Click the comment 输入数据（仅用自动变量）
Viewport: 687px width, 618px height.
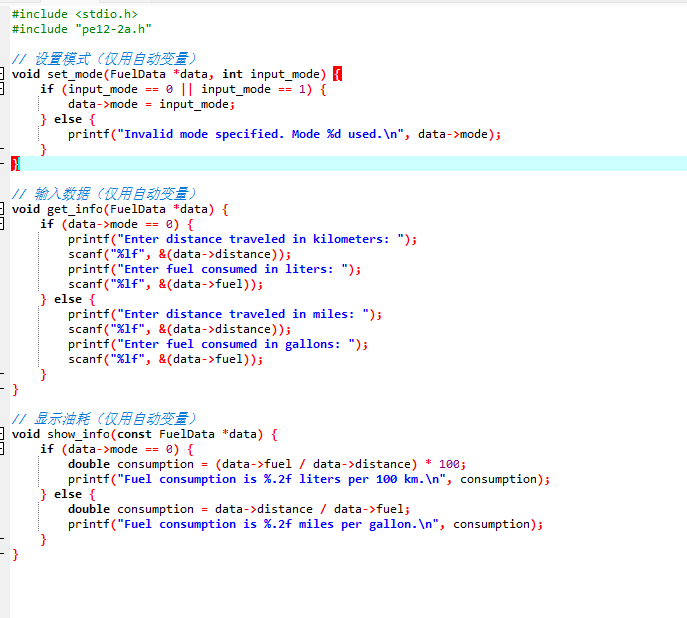pos(104,194)
